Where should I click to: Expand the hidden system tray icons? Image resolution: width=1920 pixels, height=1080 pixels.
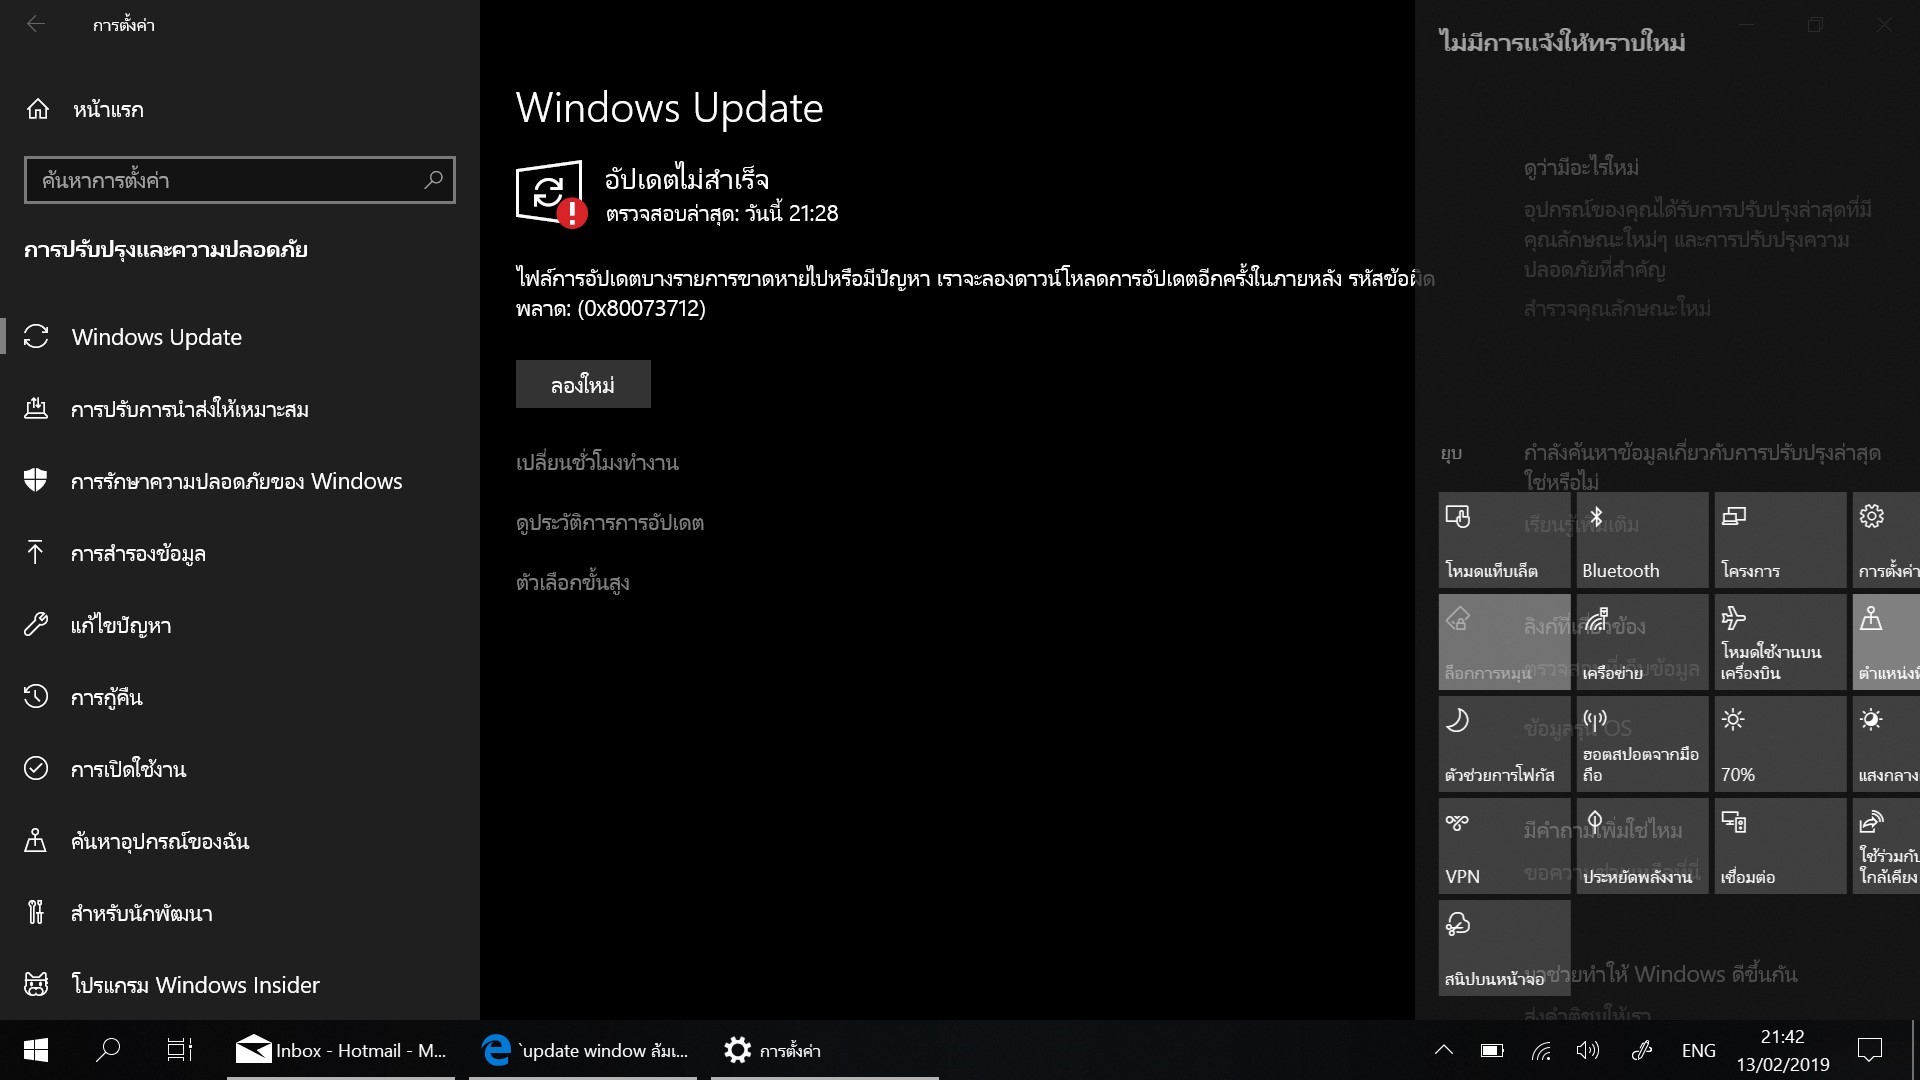[1443, 1050]
